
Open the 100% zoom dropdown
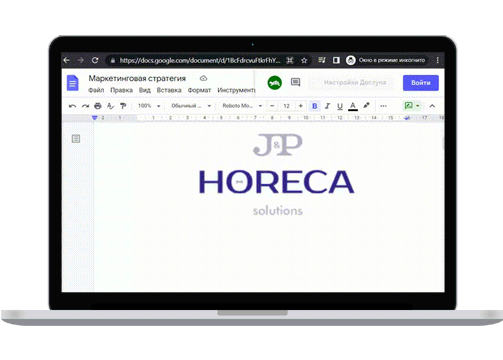tap(149, 106)
